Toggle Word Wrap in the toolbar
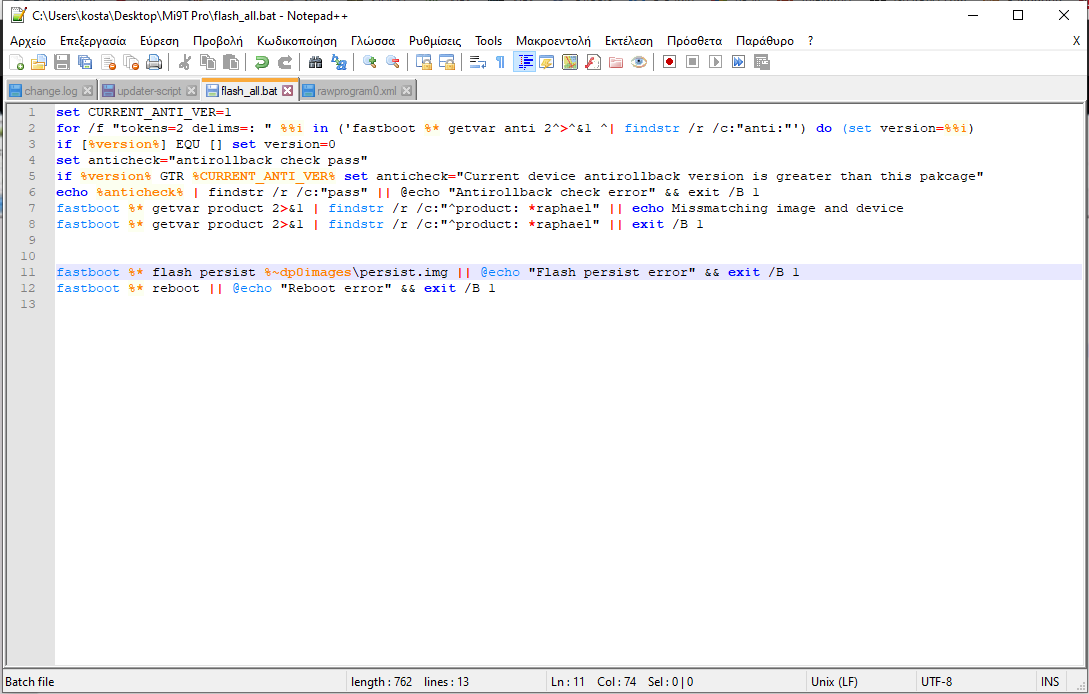The height and width of the screenshot is (694, 1089). coord(477,62)
